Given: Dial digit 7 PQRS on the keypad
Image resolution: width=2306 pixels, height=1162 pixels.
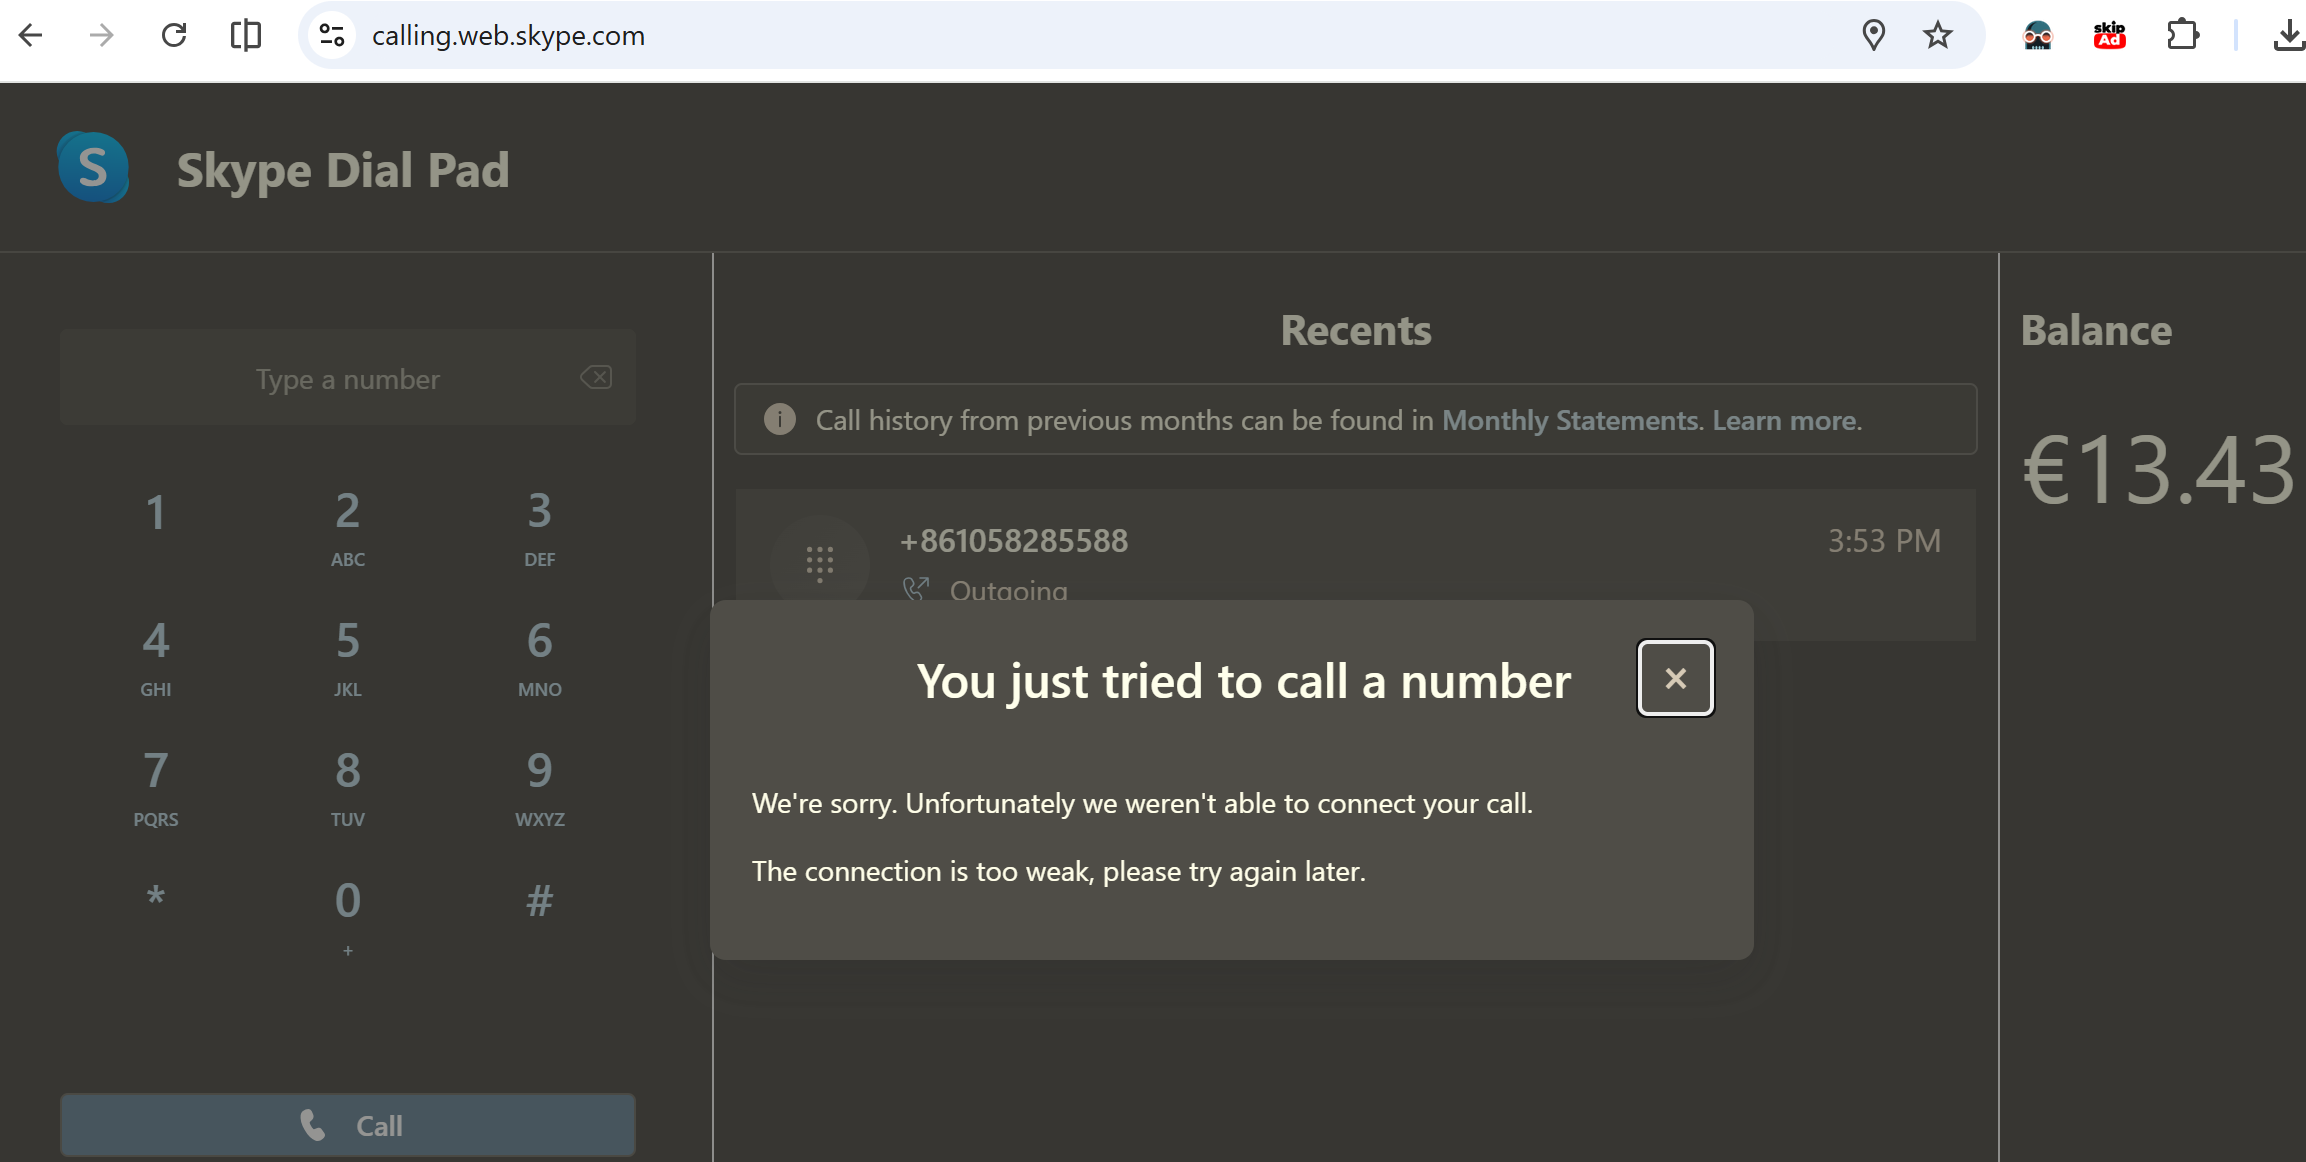Looking at the screenshot, I should click(x=156, y=787).
